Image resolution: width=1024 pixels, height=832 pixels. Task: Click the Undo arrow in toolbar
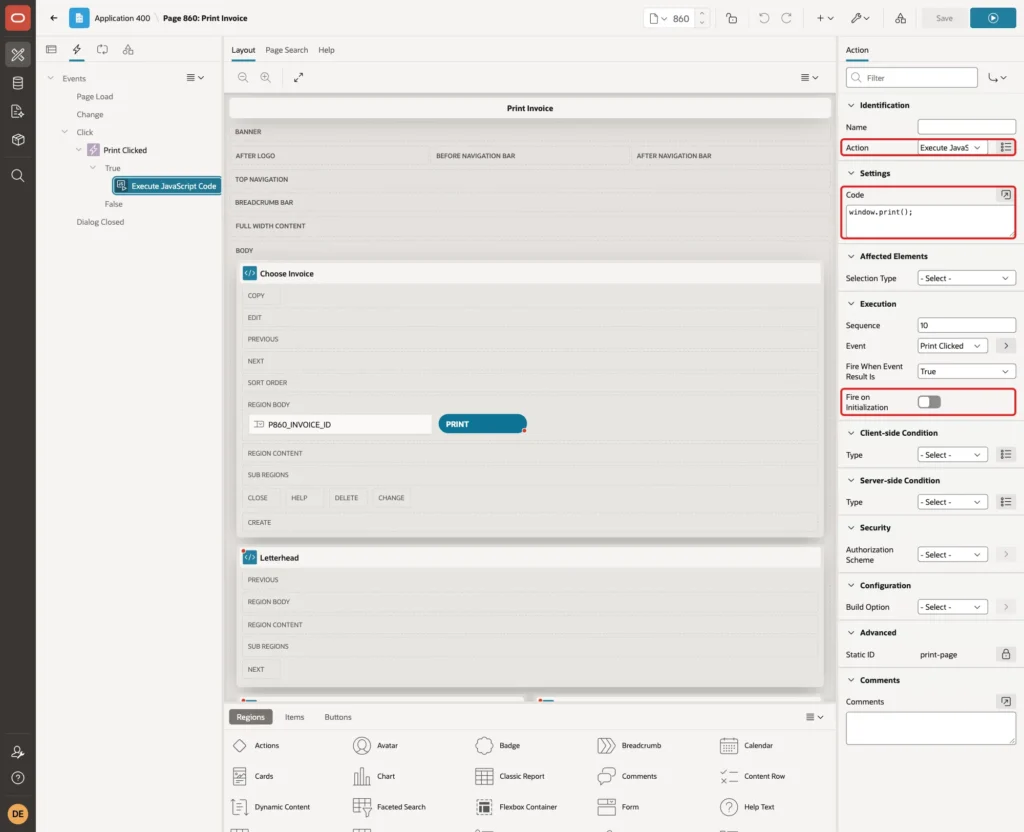[763, 18]
